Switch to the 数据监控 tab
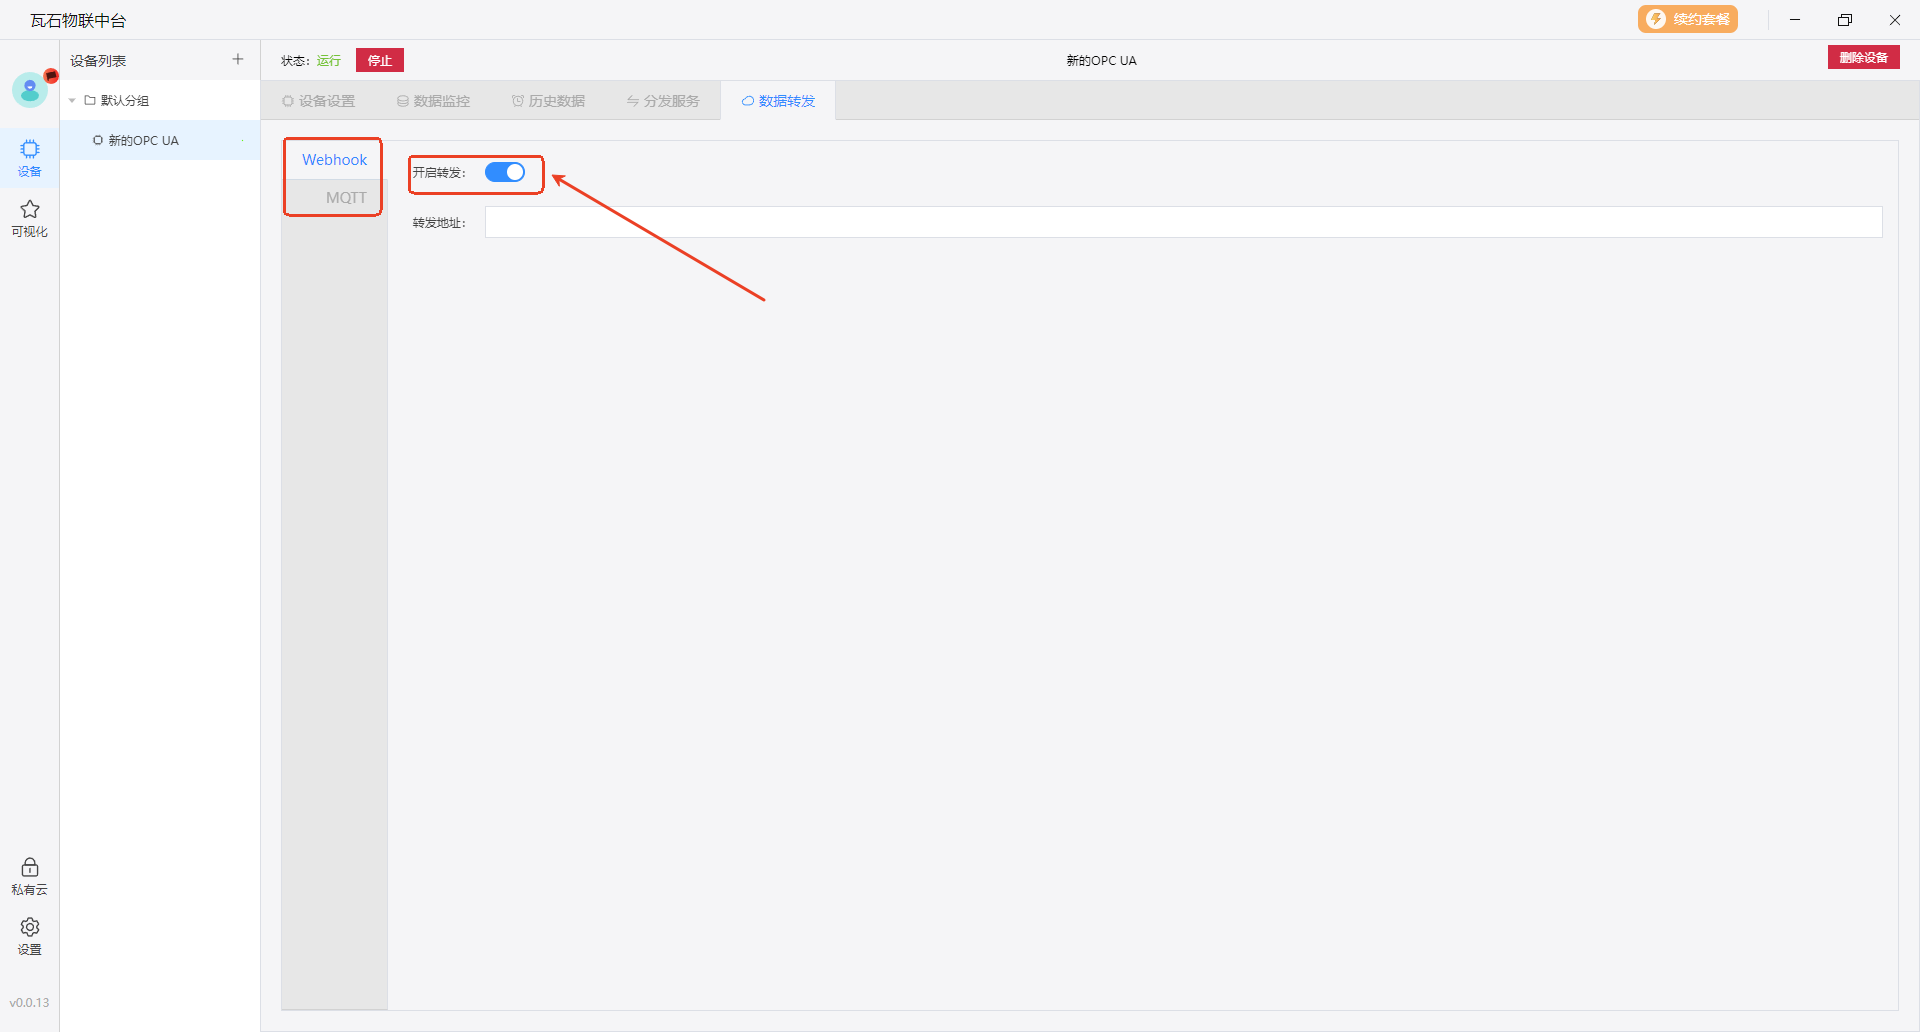 (434, 101)
